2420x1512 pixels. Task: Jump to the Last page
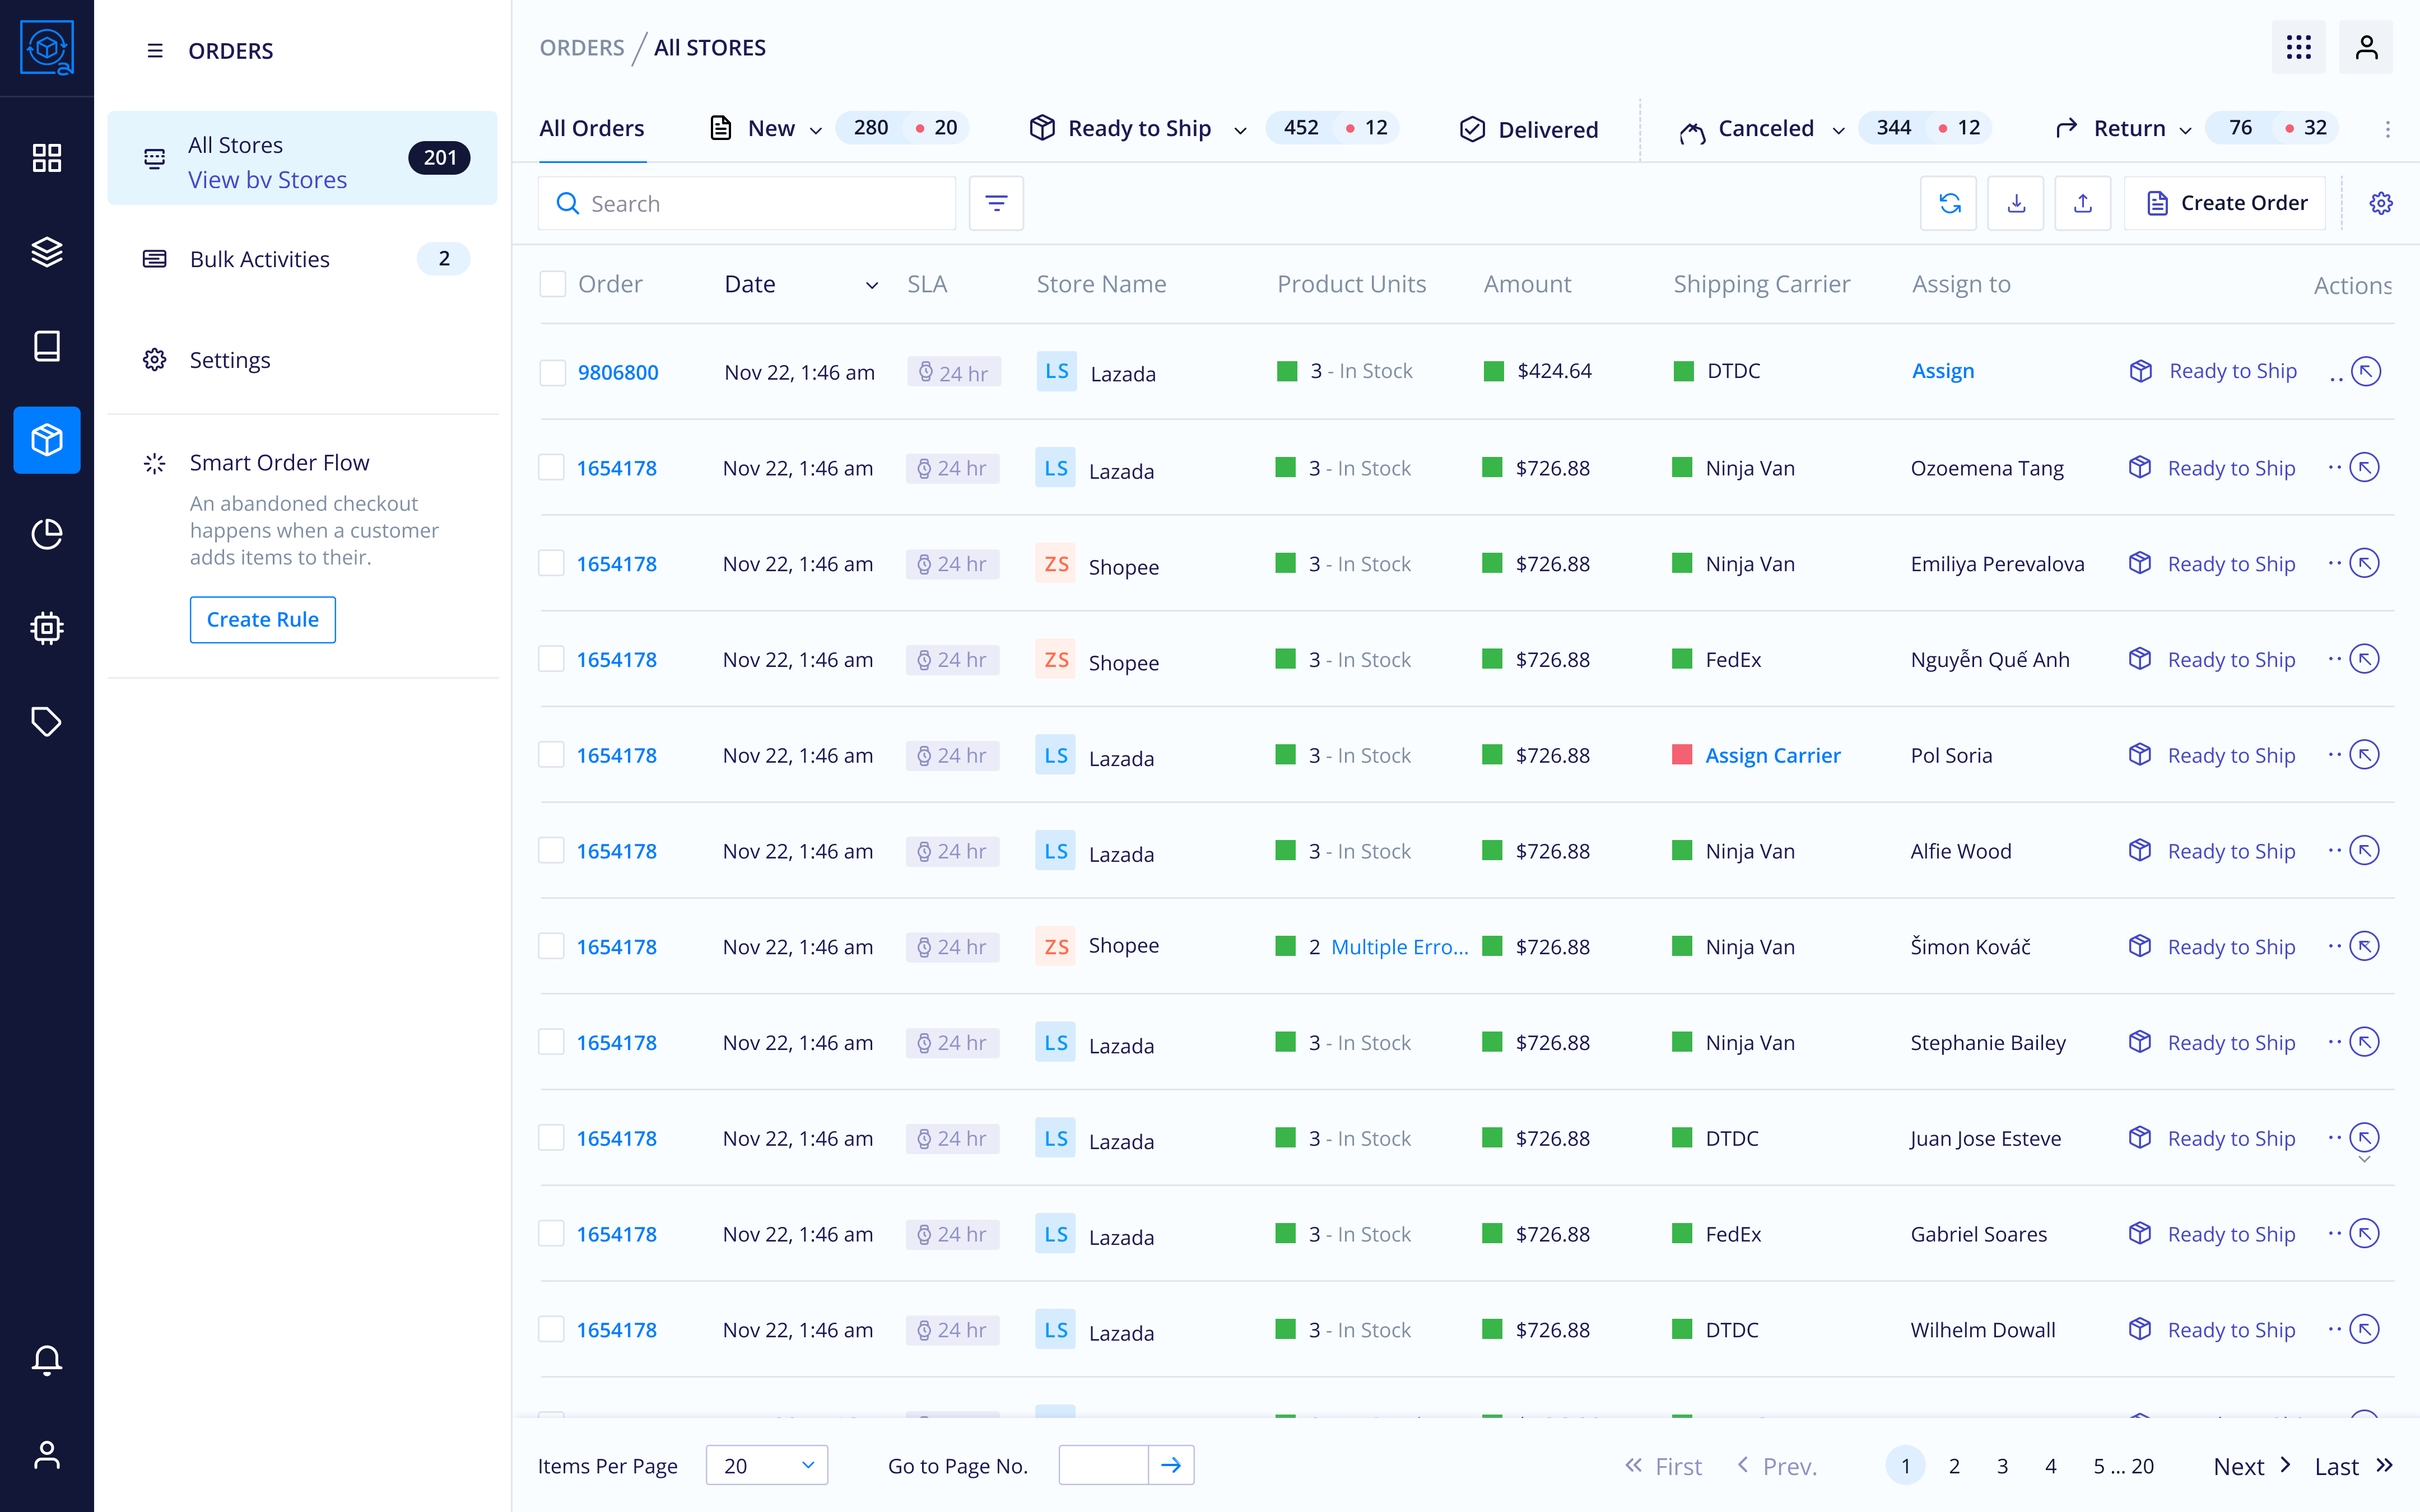click(2353, 1466)
